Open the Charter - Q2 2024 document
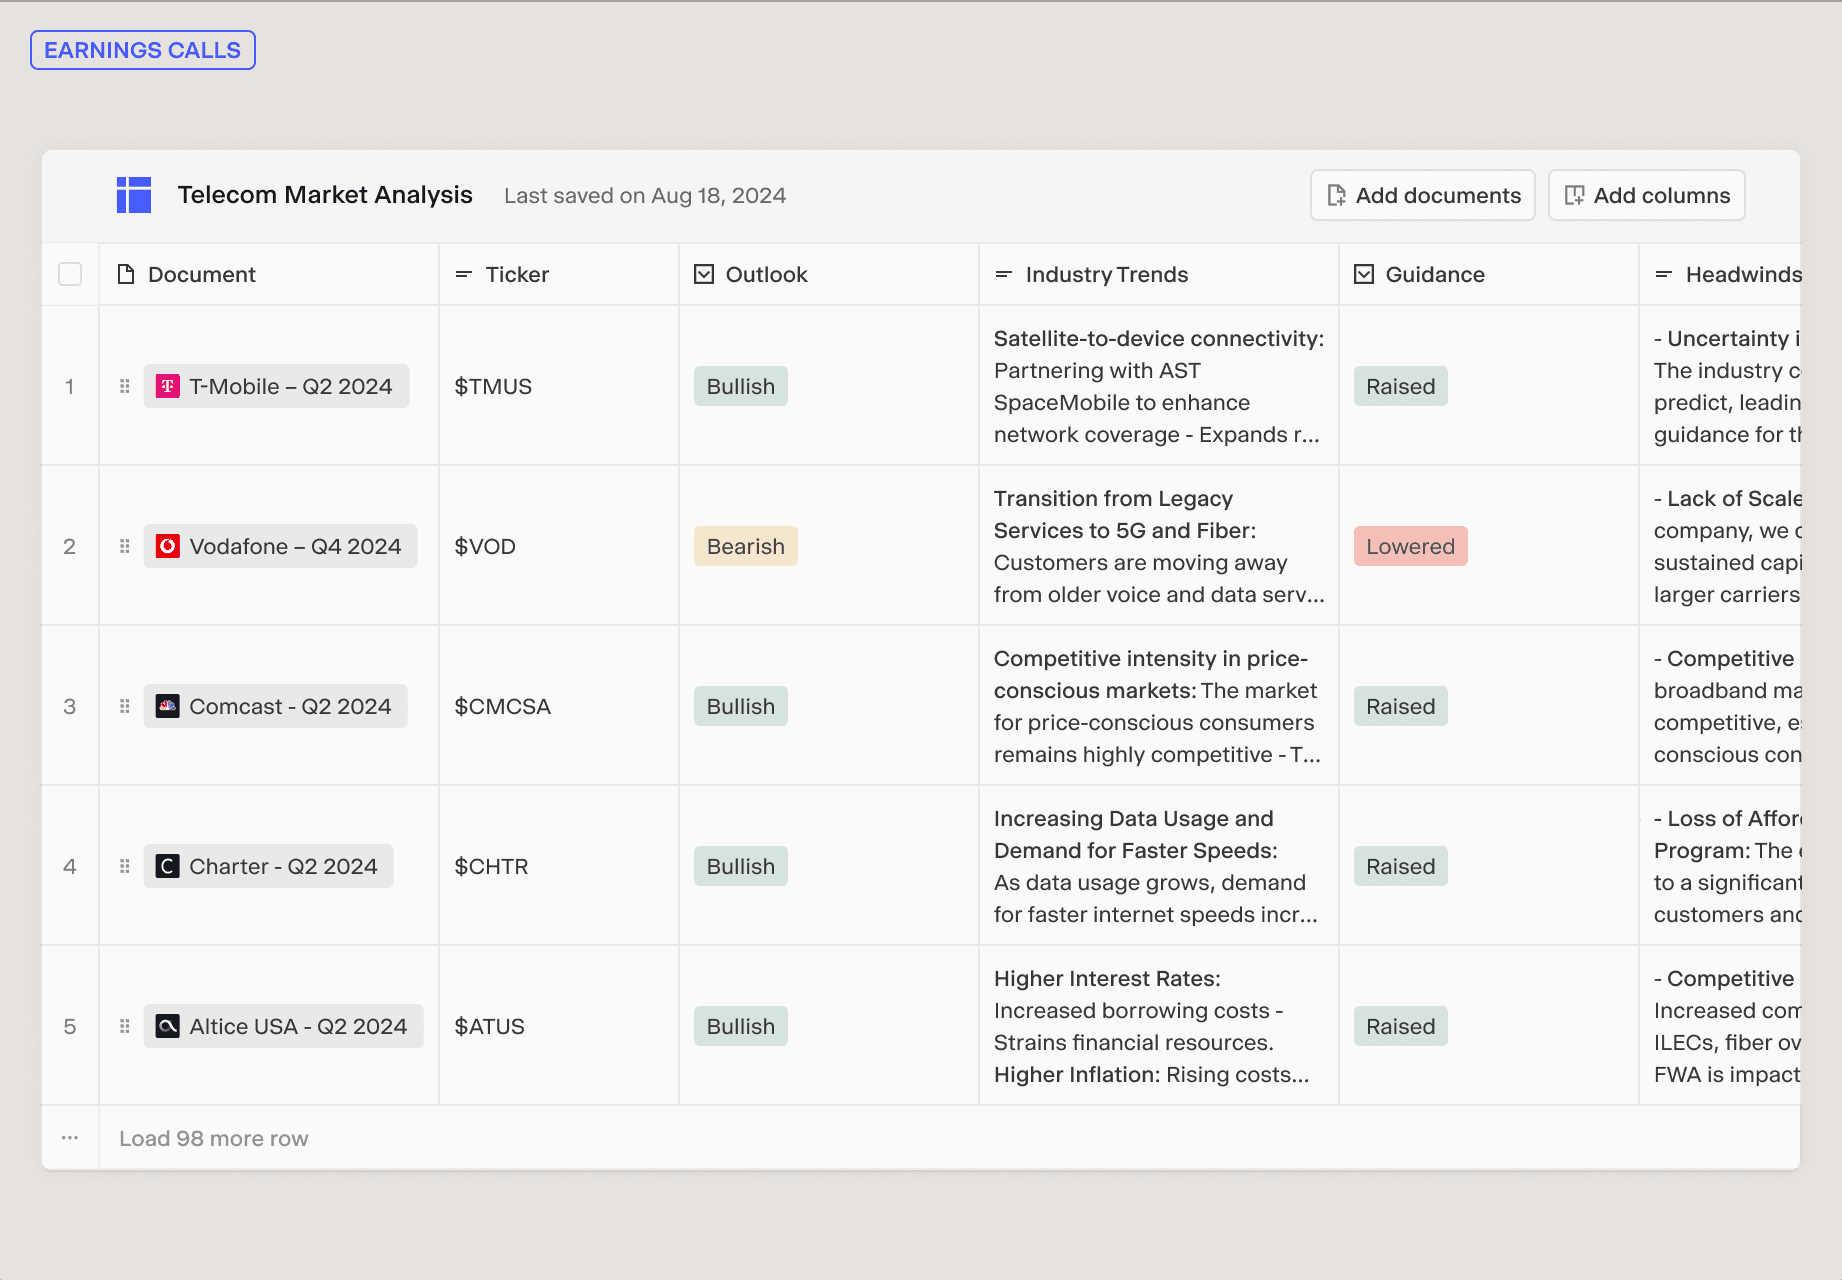 tap(269, 866)
